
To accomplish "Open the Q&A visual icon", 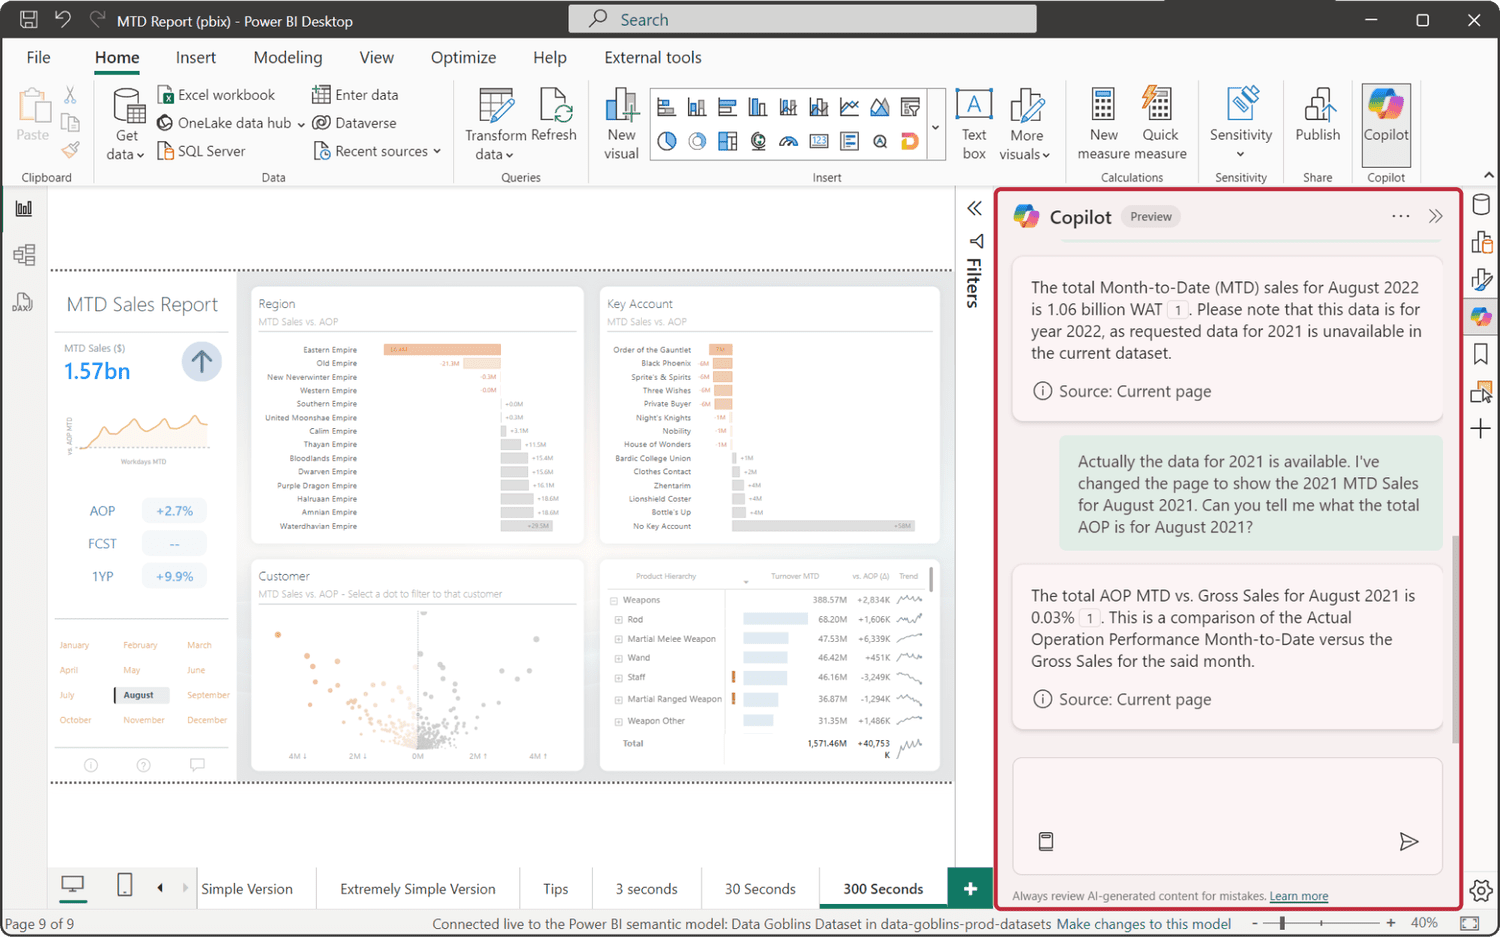I will (x=880, y=141).
